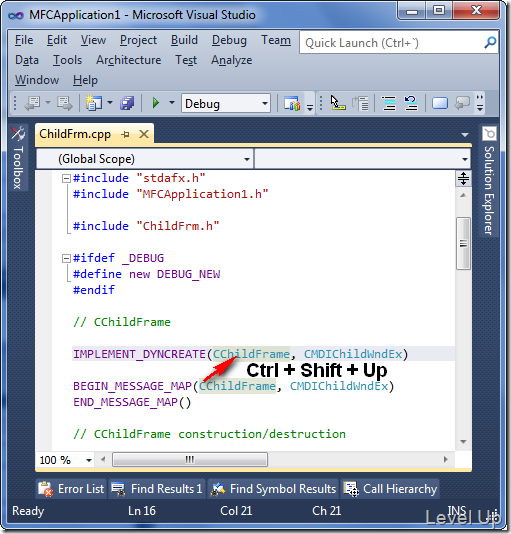Screen dimensions: 511x534
Task: Click the Visual Studio infinity logo icon
Action: point(16,16)
